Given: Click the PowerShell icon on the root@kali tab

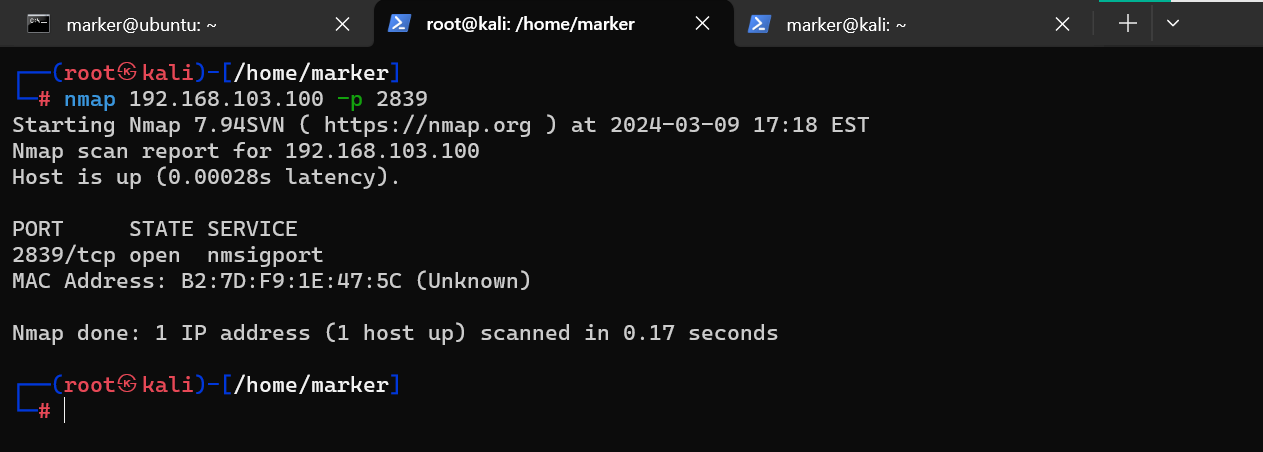Looking at the screenshot, I should 401,24.
